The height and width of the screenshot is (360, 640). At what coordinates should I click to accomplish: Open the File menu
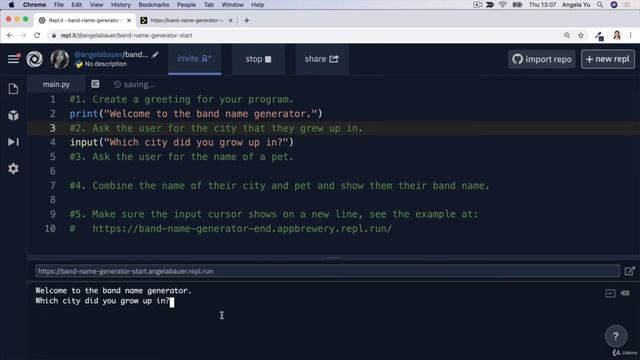tap(59, 4)
